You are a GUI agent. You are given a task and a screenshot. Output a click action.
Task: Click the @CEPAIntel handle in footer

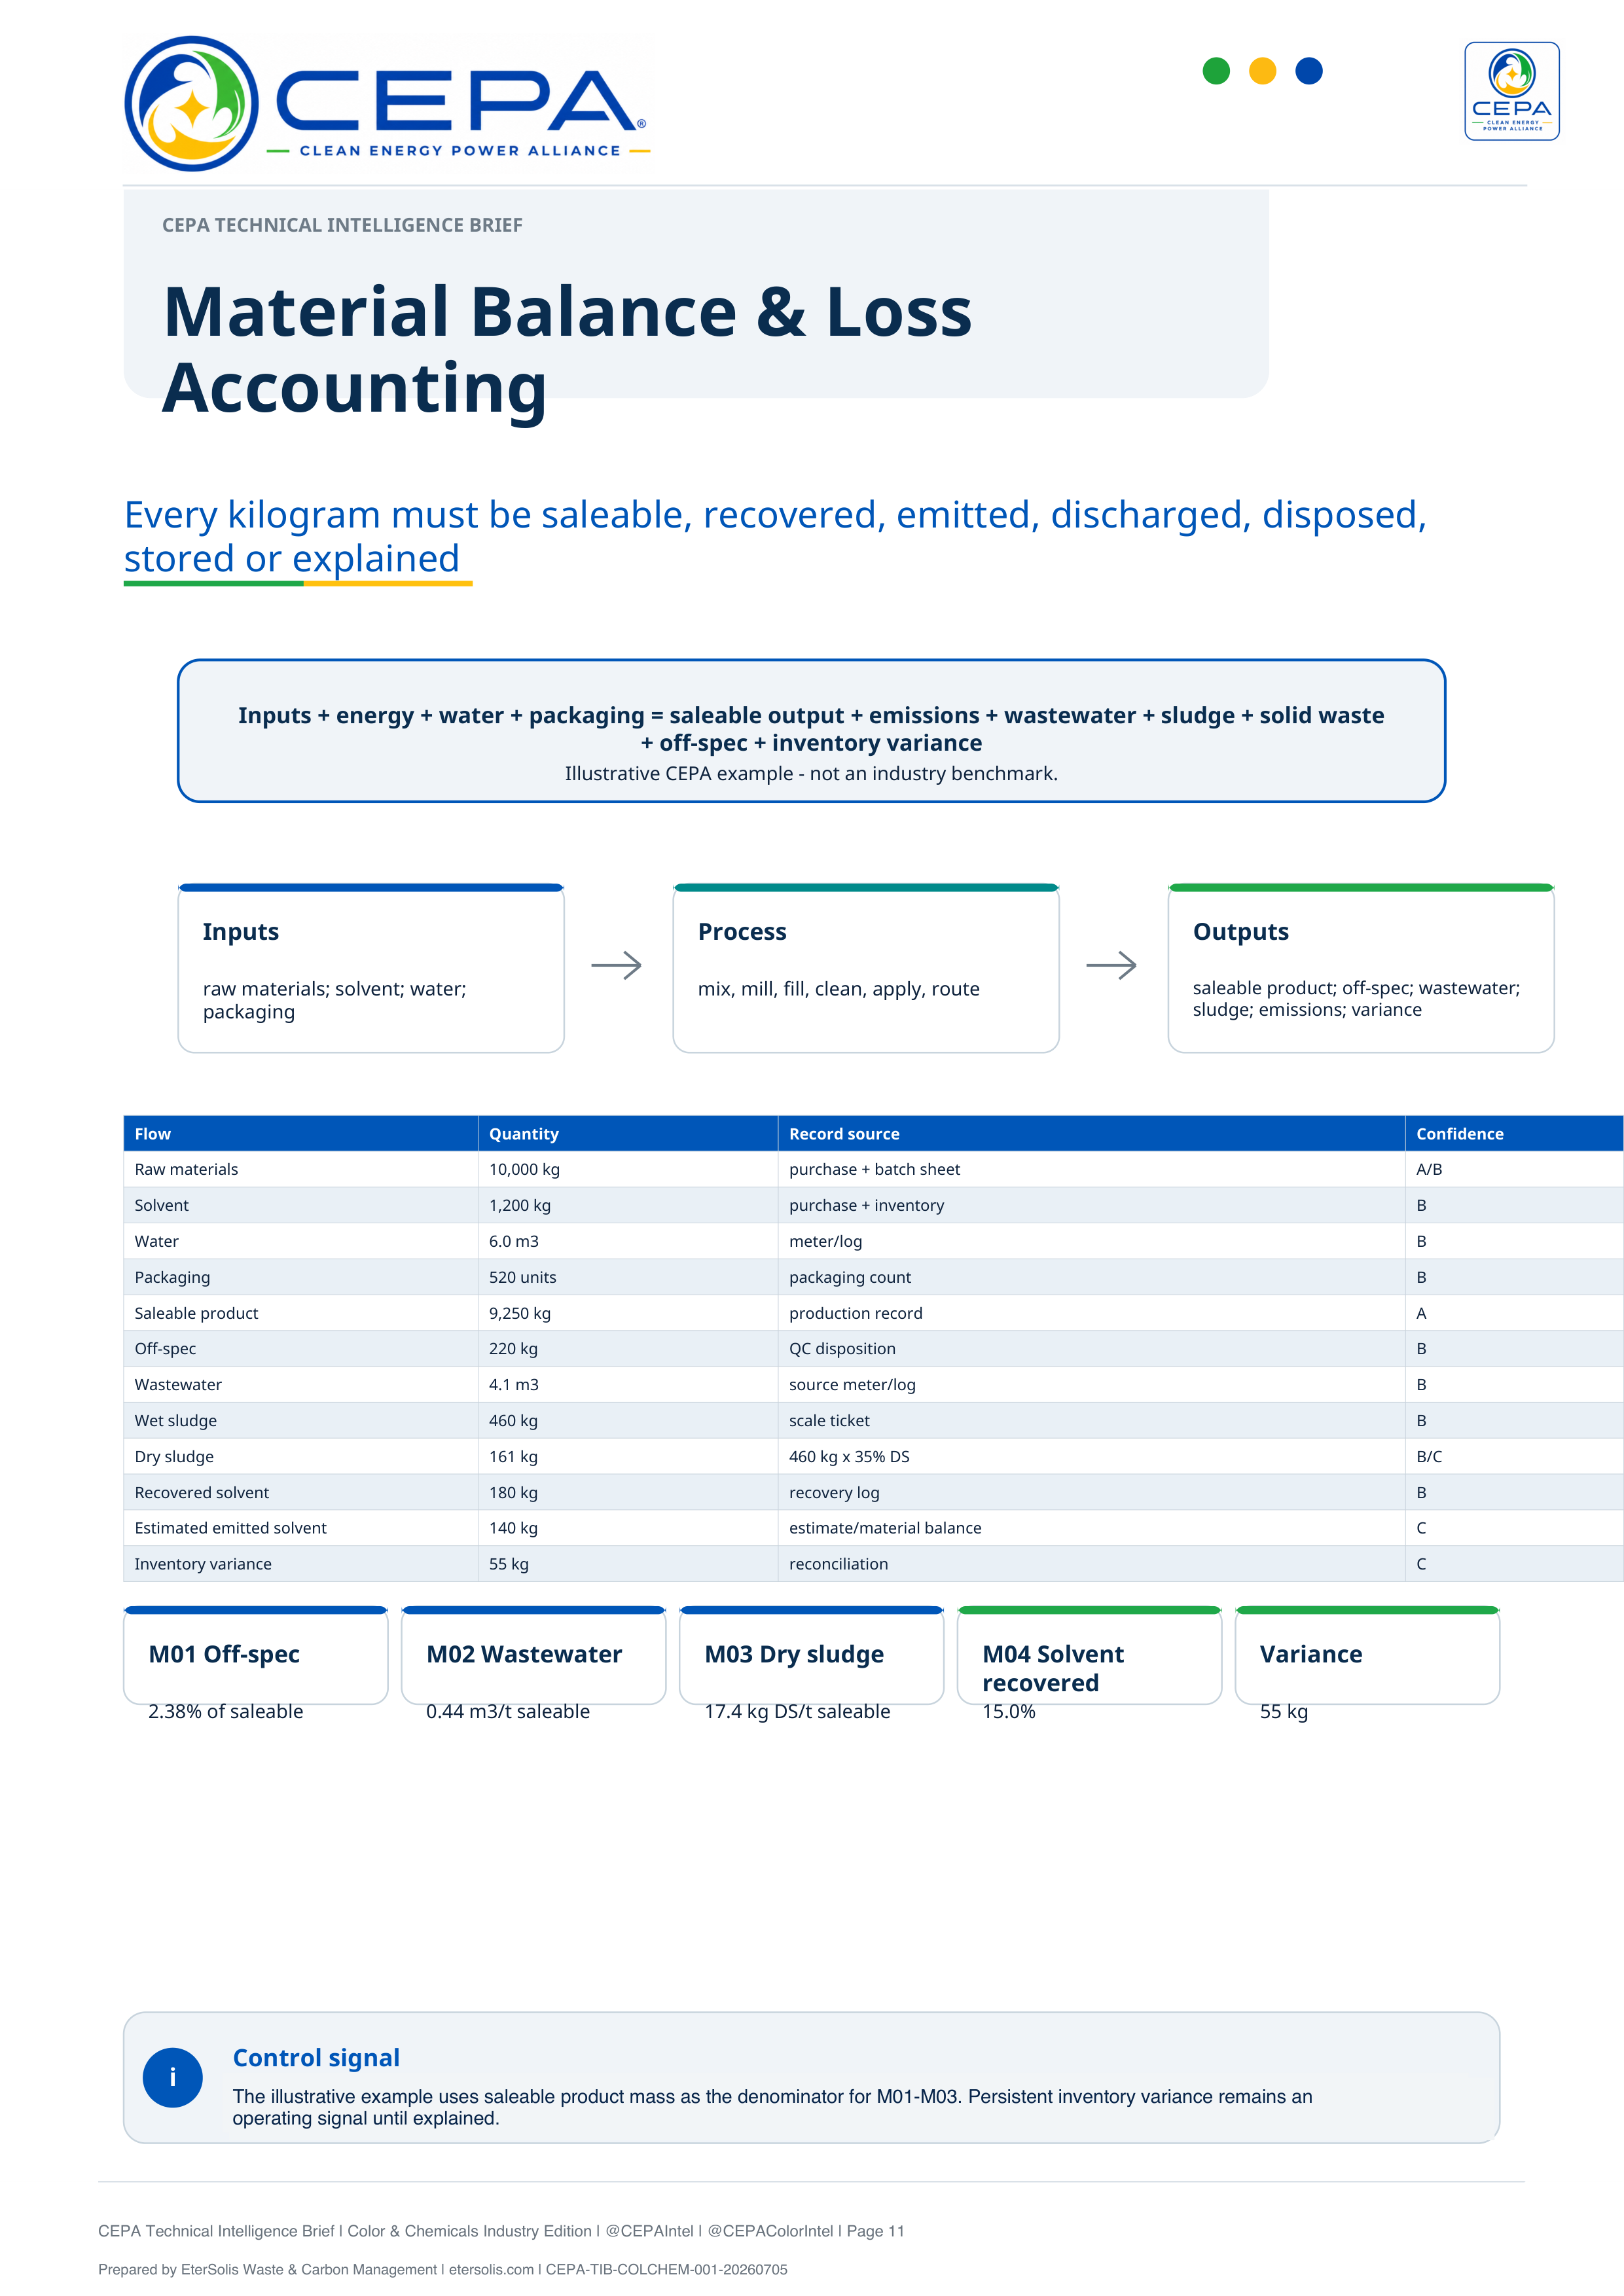(649, 2231)
